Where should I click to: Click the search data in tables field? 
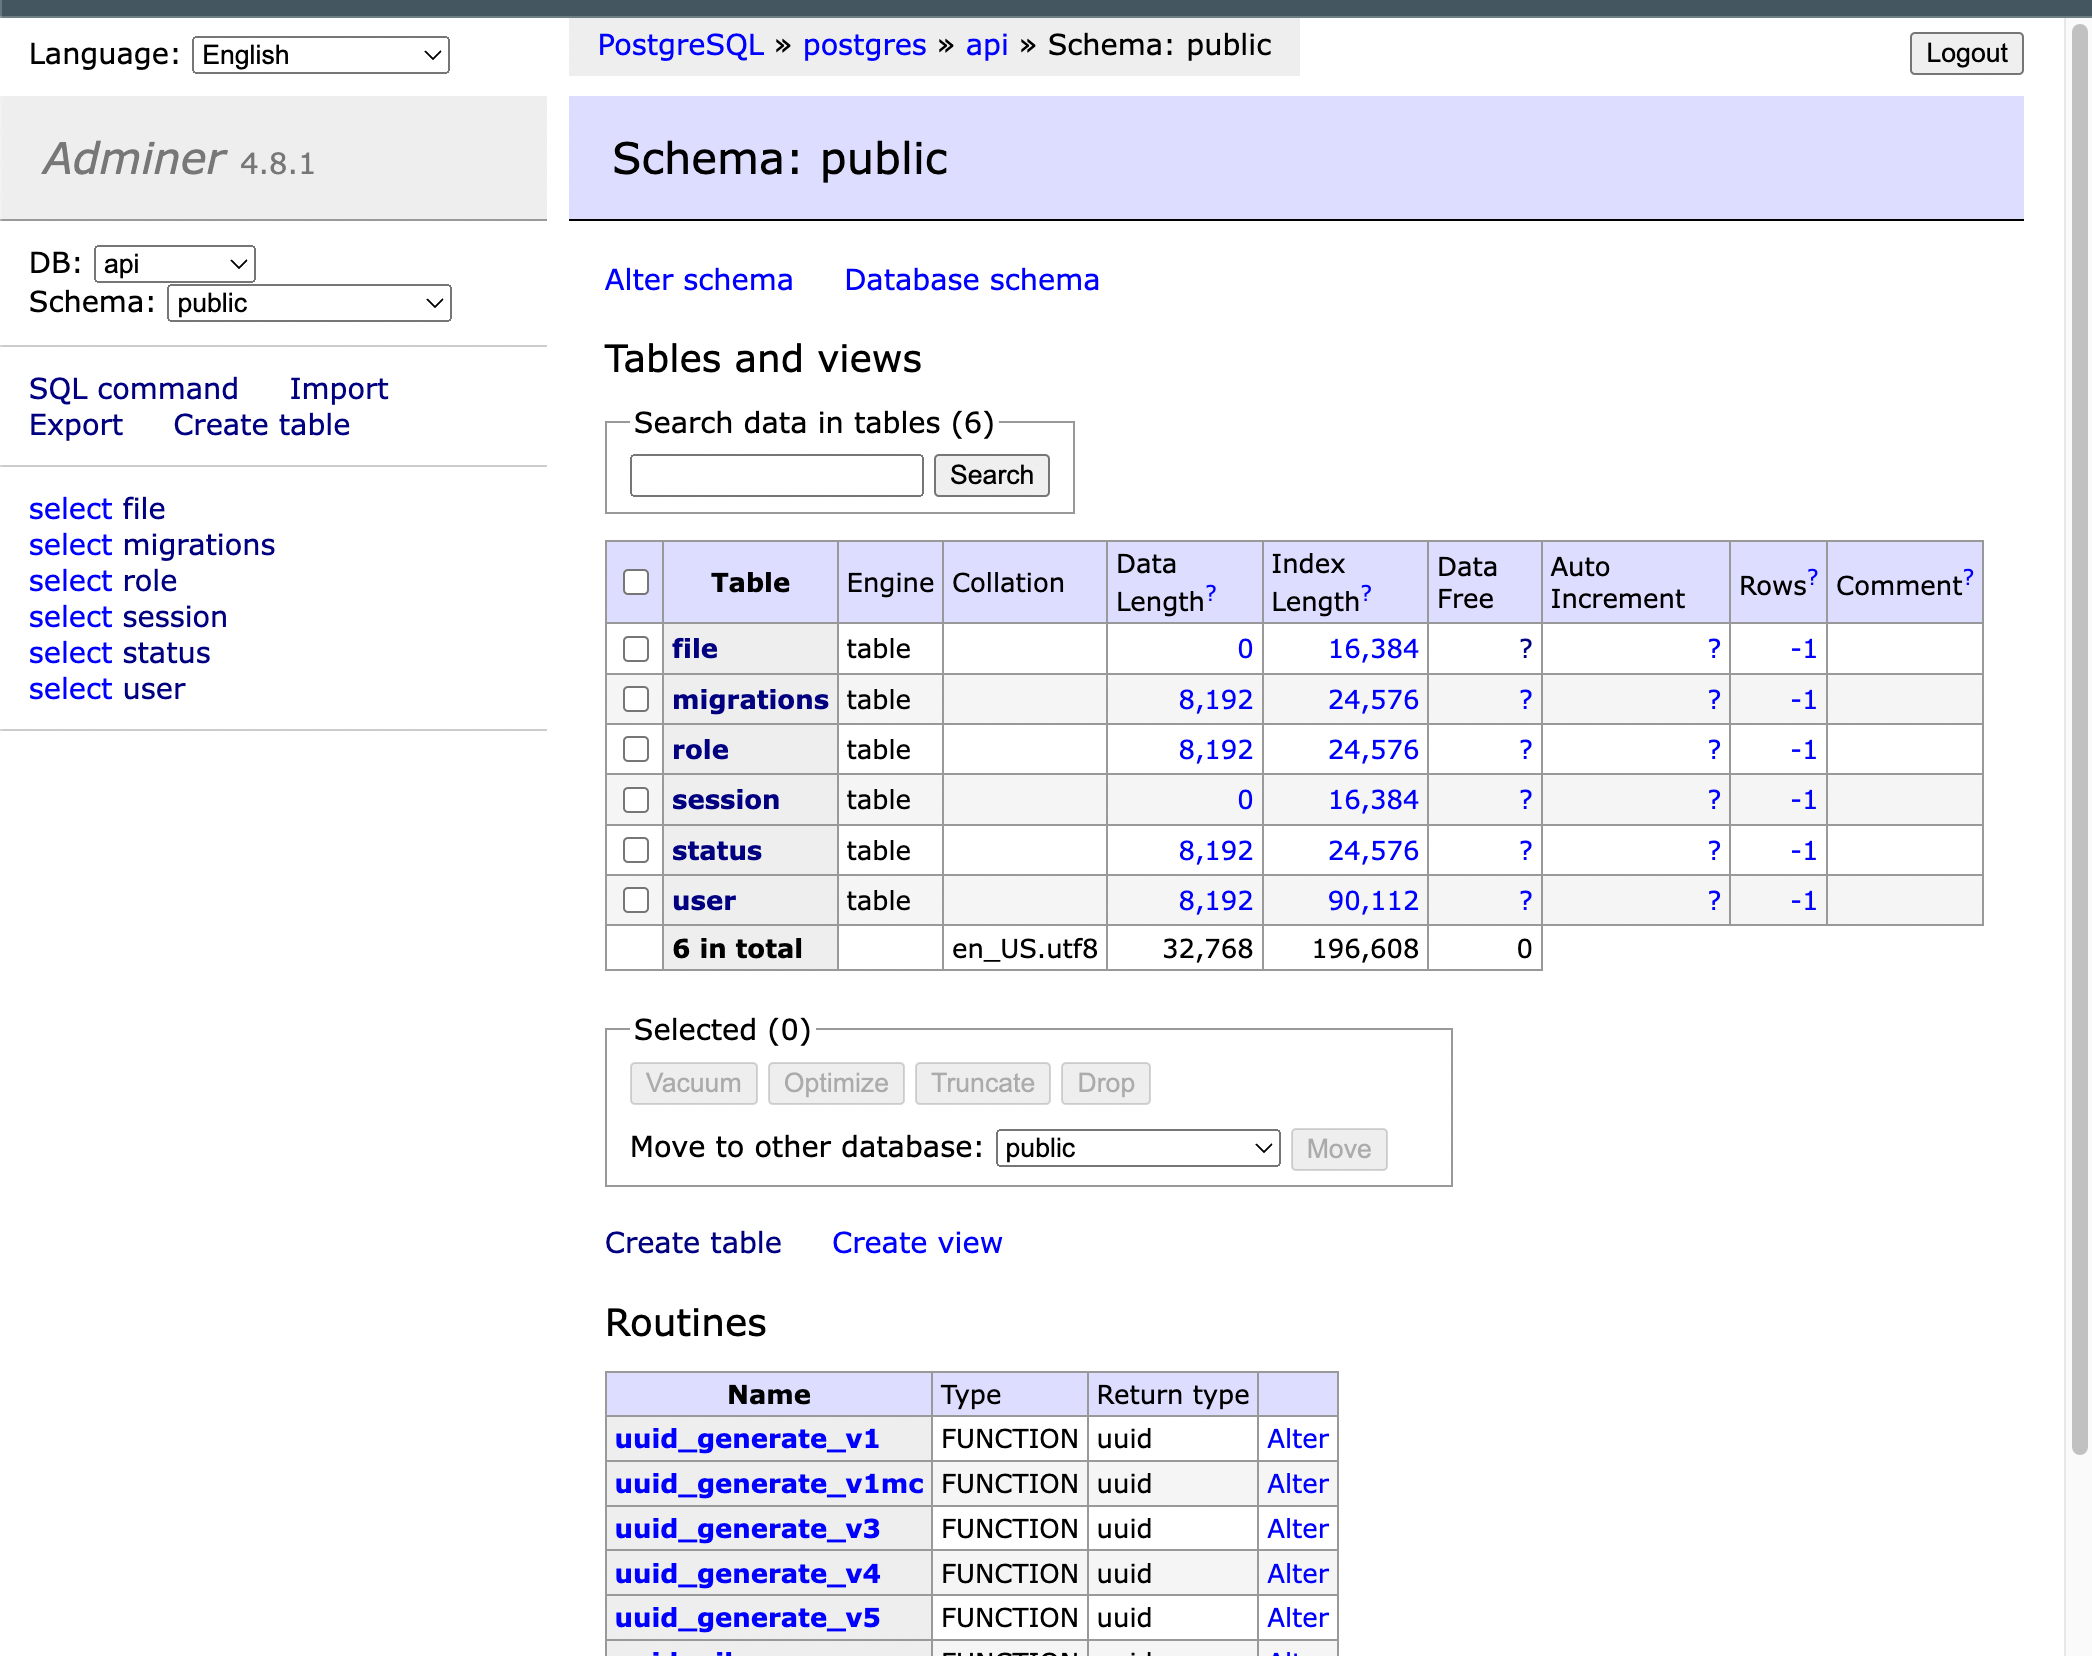click(x=776, y=475)
